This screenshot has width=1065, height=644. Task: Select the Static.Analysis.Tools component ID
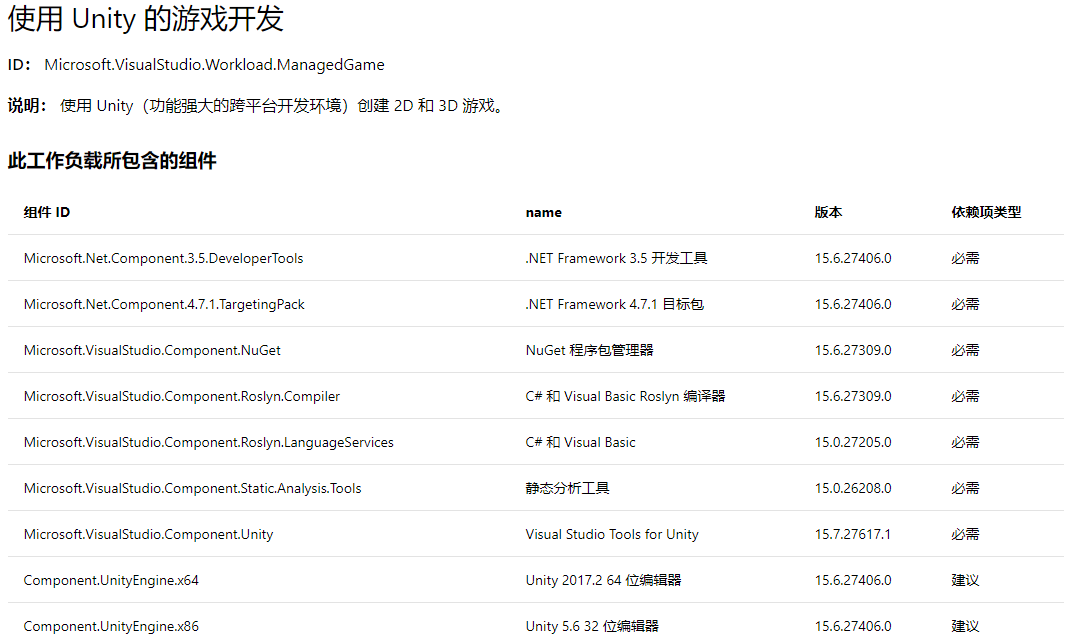[x=192, y=488]
